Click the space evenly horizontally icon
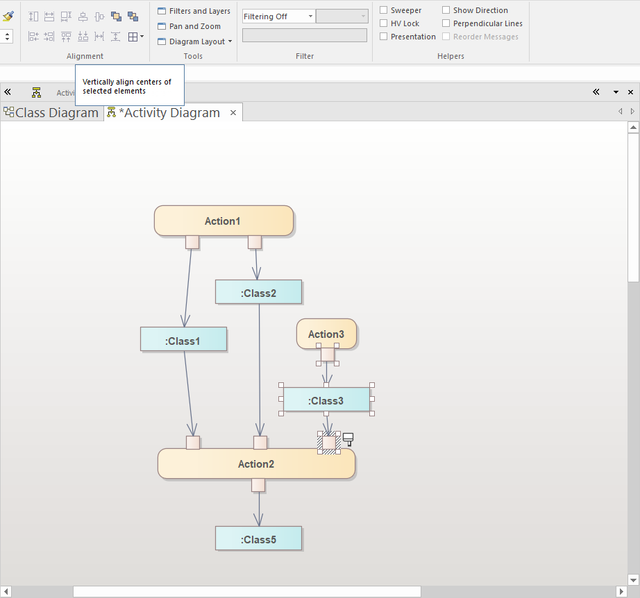Screen dimensions: 640x598 pos(99,37)
